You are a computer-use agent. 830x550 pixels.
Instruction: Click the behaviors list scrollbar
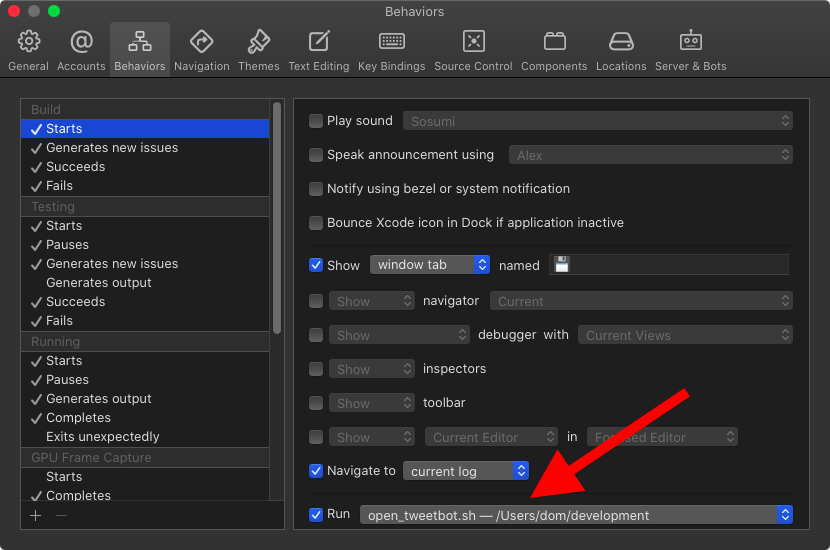tap(277, 218)
